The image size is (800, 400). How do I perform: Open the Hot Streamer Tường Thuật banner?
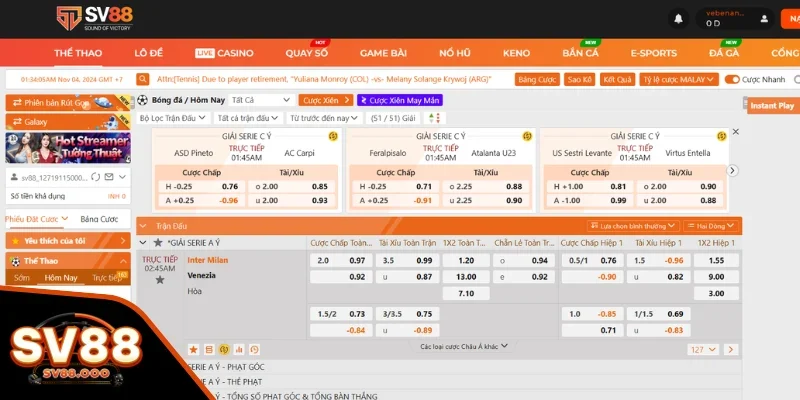pyautogui.click(x=68, y=147)
